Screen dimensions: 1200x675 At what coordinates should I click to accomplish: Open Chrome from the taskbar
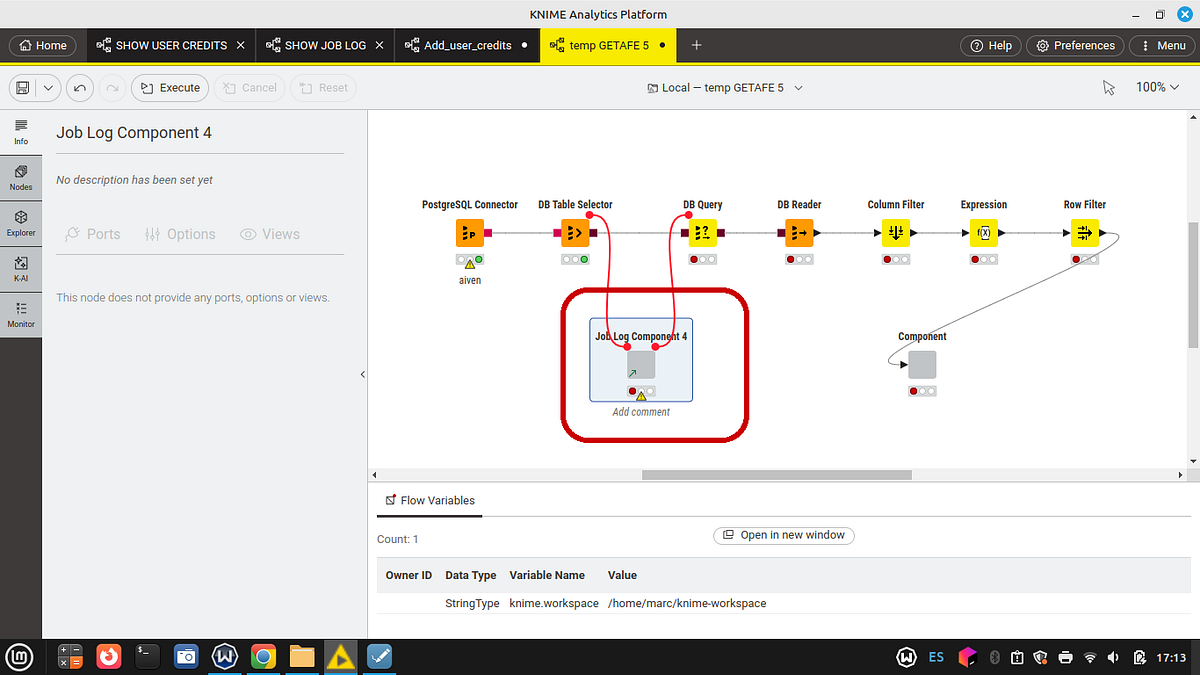pos(263,656)
